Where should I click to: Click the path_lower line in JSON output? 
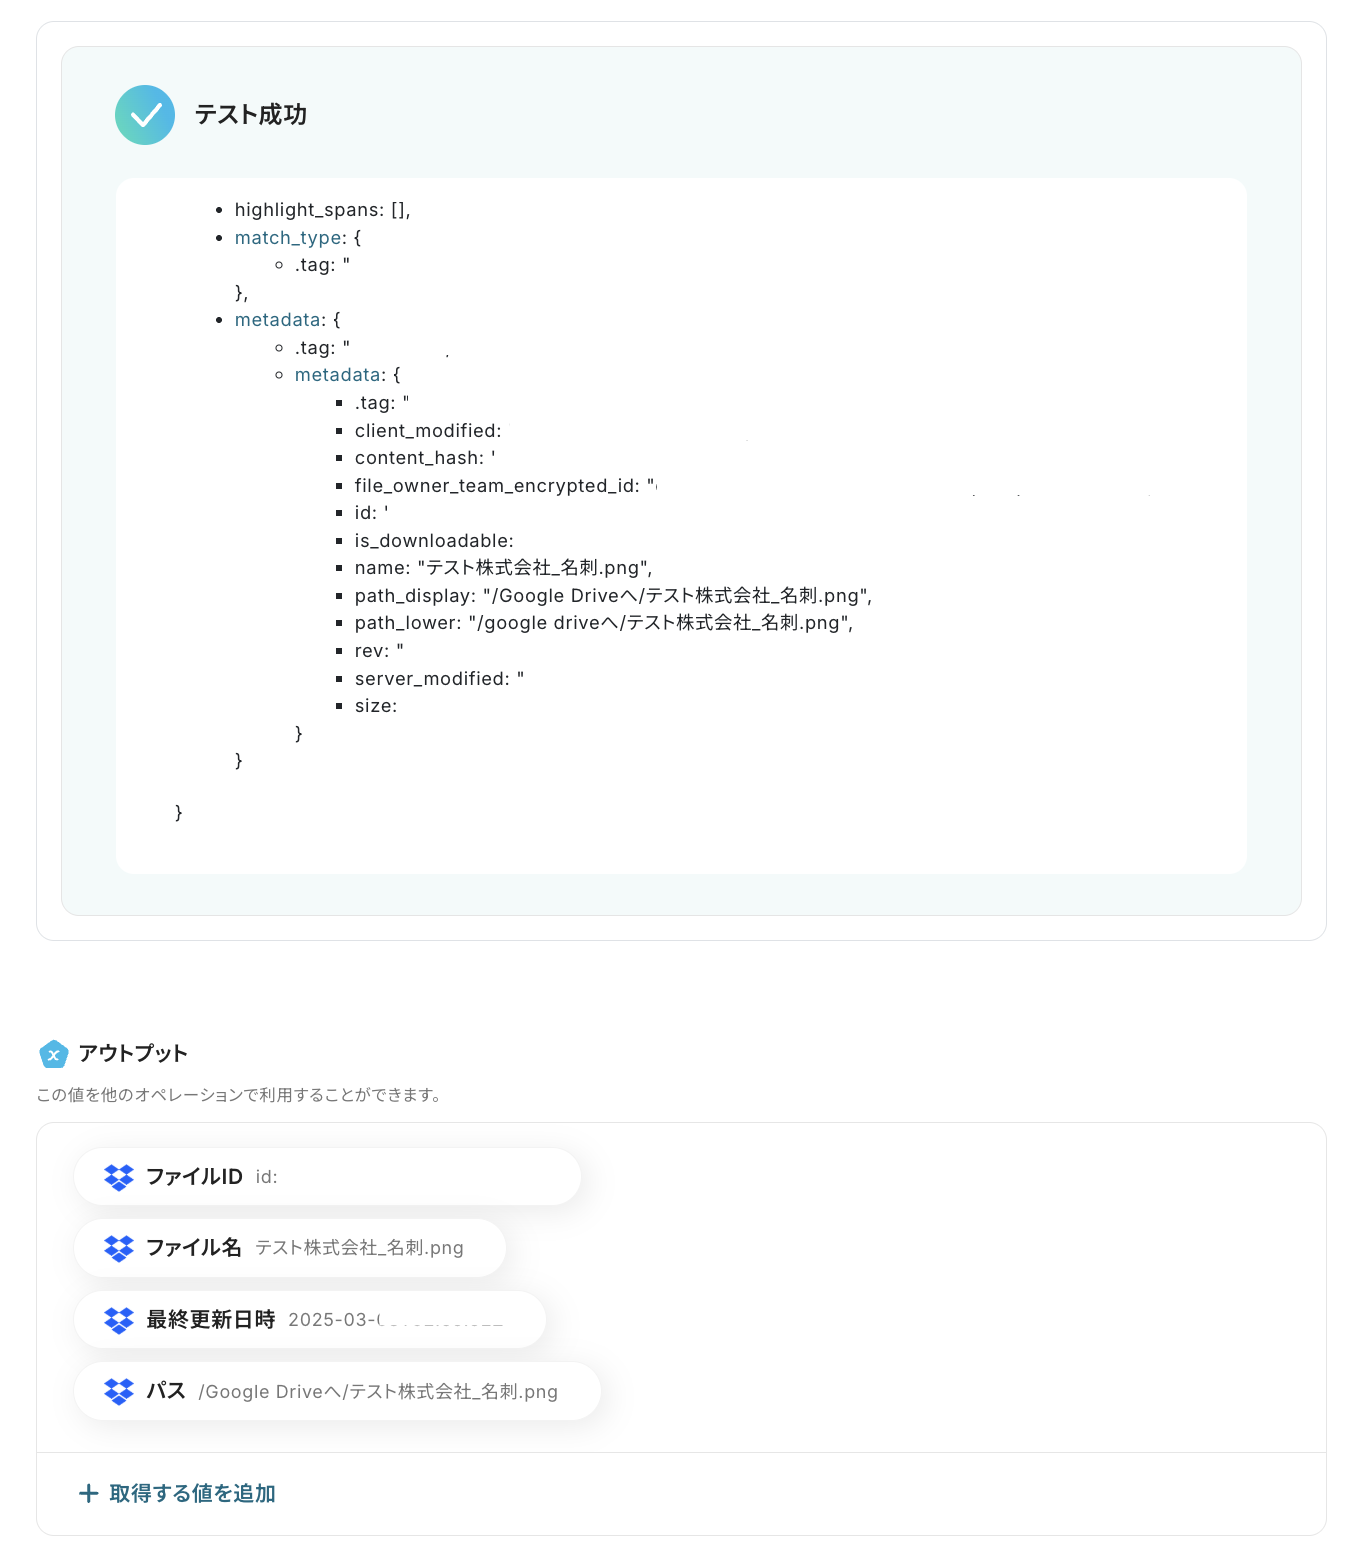pos(604,623)
